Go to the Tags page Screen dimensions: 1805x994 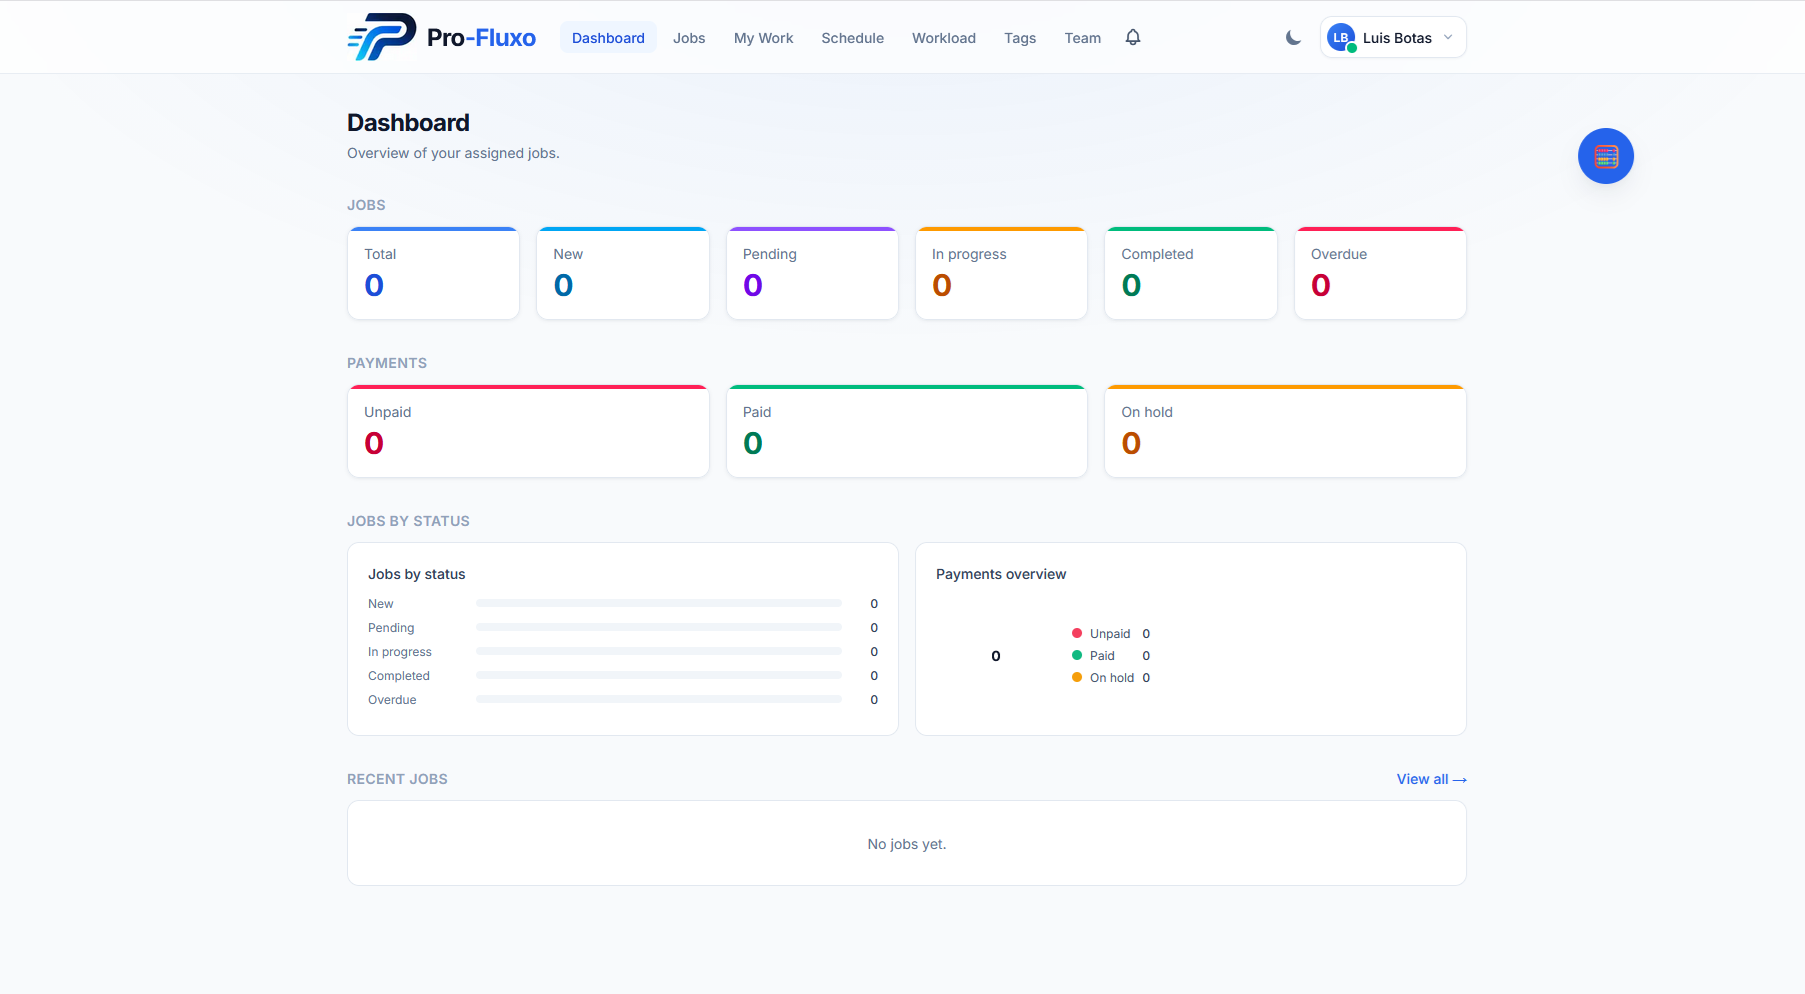click(x=1020, y=38)
